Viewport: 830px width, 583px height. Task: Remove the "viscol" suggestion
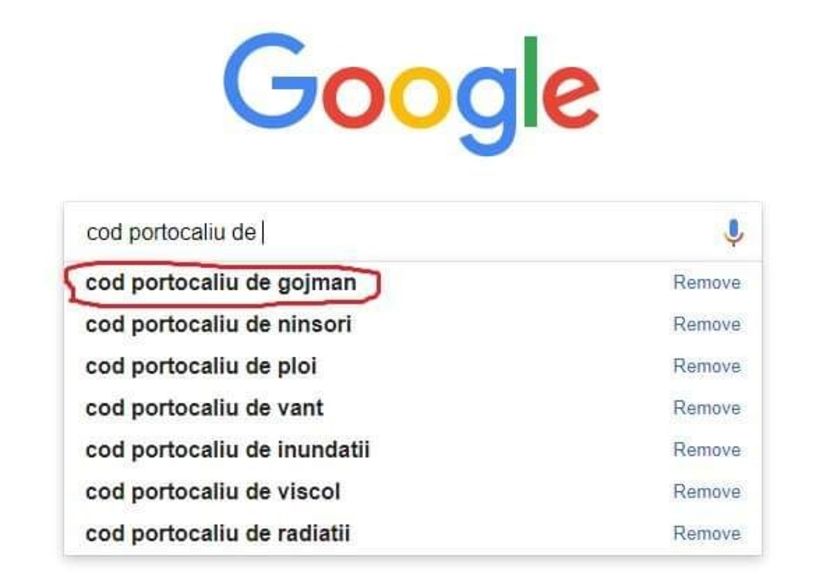point(706,492)
